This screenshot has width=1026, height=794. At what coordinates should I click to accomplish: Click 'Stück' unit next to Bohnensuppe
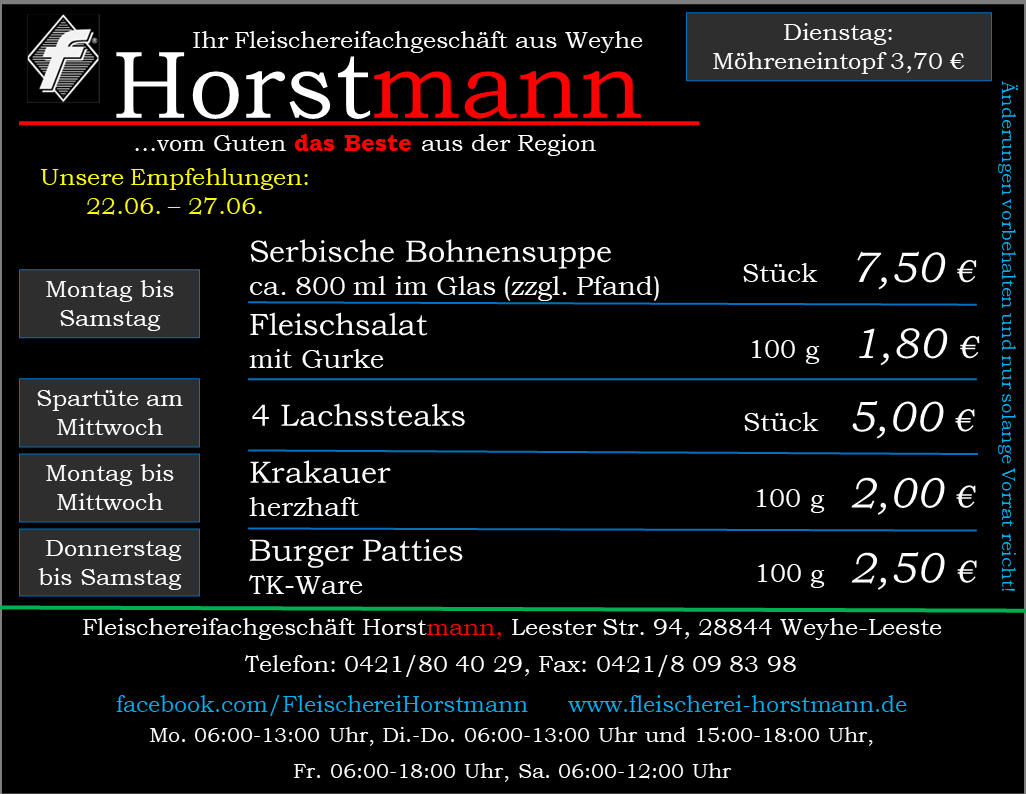click(780, 273)
